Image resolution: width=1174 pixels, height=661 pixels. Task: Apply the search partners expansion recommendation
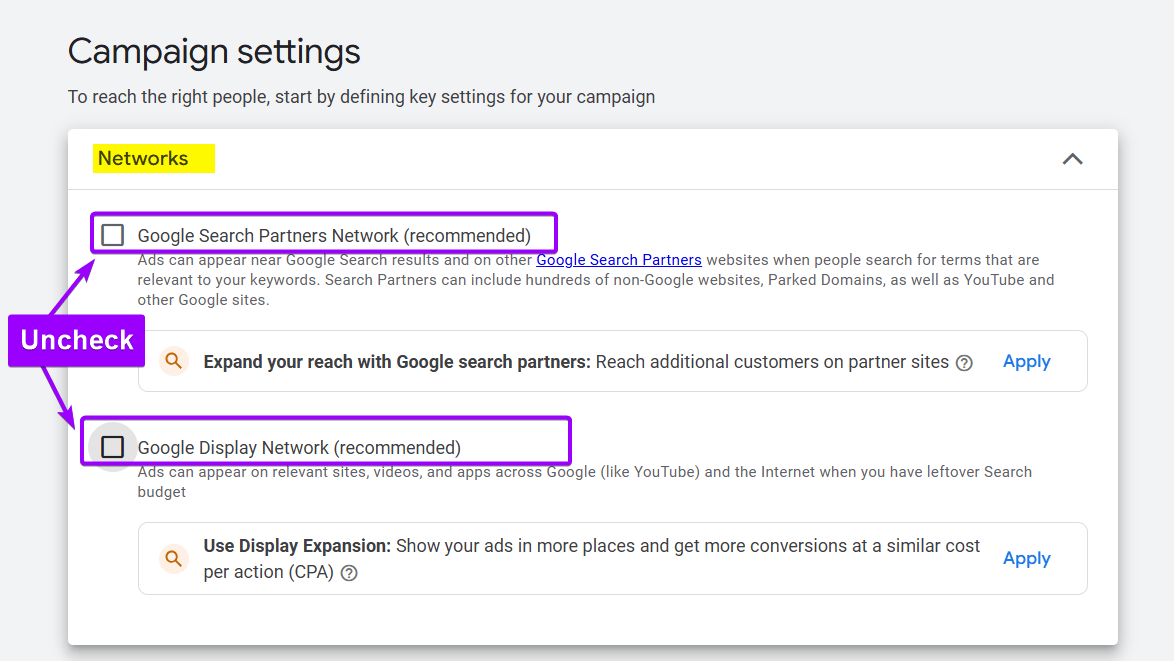[1026, 361]
